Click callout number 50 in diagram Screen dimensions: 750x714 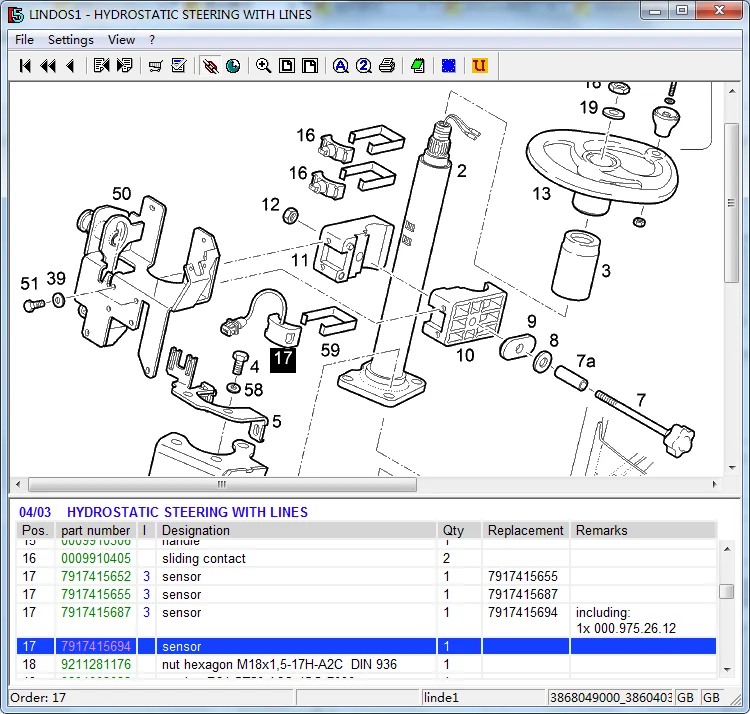pos(121,194)
